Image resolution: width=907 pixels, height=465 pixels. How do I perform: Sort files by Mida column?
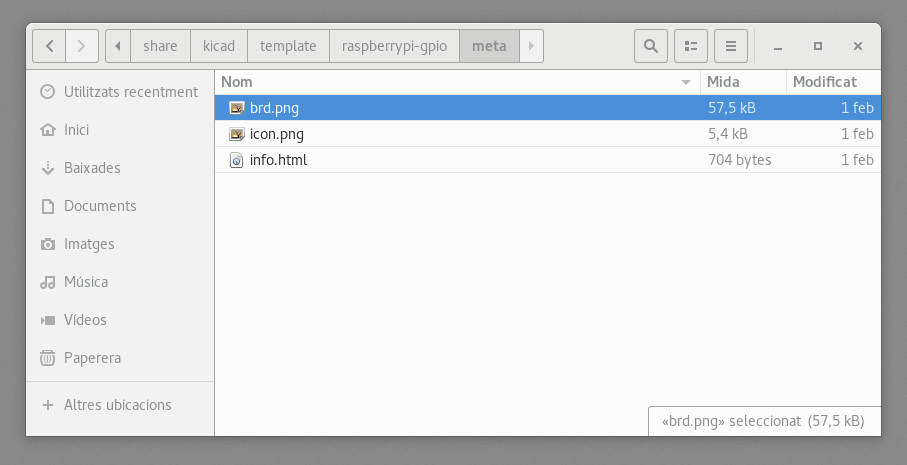tap(743, 82)
